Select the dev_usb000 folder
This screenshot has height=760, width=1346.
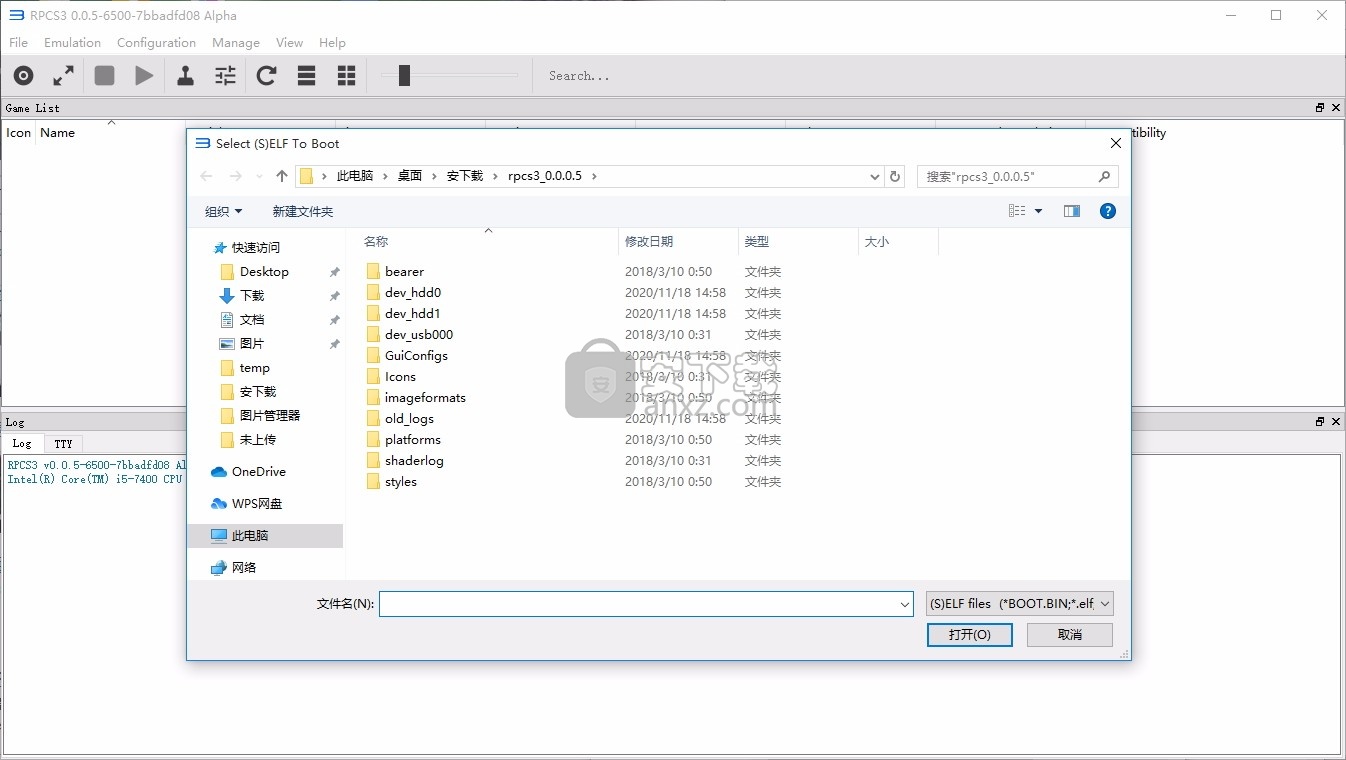419,334
